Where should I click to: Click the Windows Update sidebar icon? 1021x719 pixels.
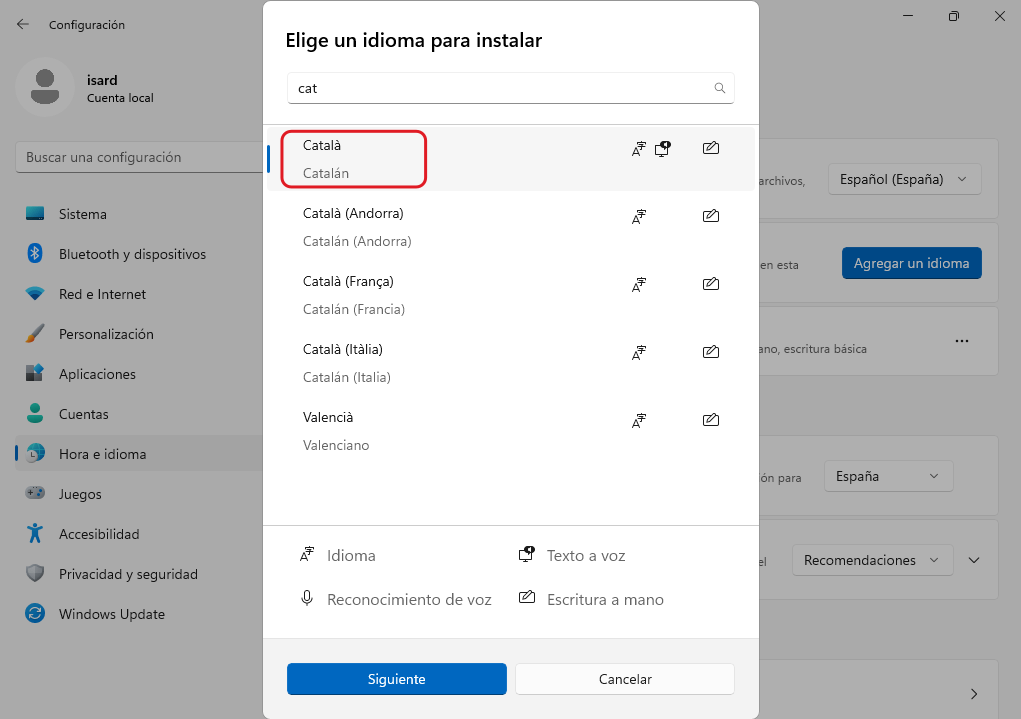(x=35, y=614)
